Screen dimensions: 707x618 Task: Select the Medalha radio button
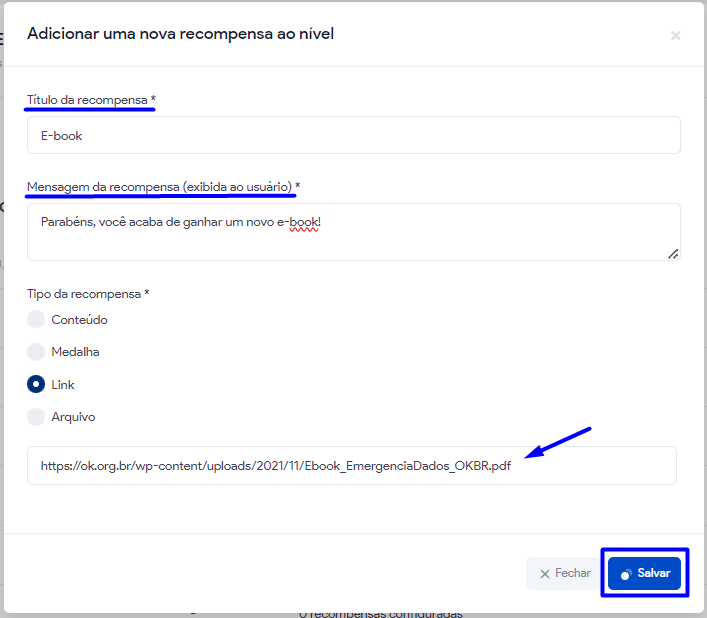[x=36, y=352]
